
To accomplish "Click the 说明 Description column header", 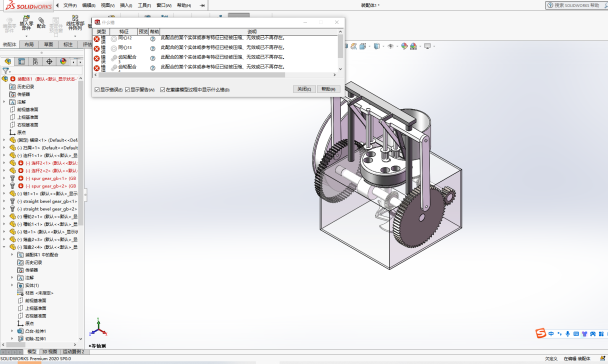I will (x=252, y=31).
